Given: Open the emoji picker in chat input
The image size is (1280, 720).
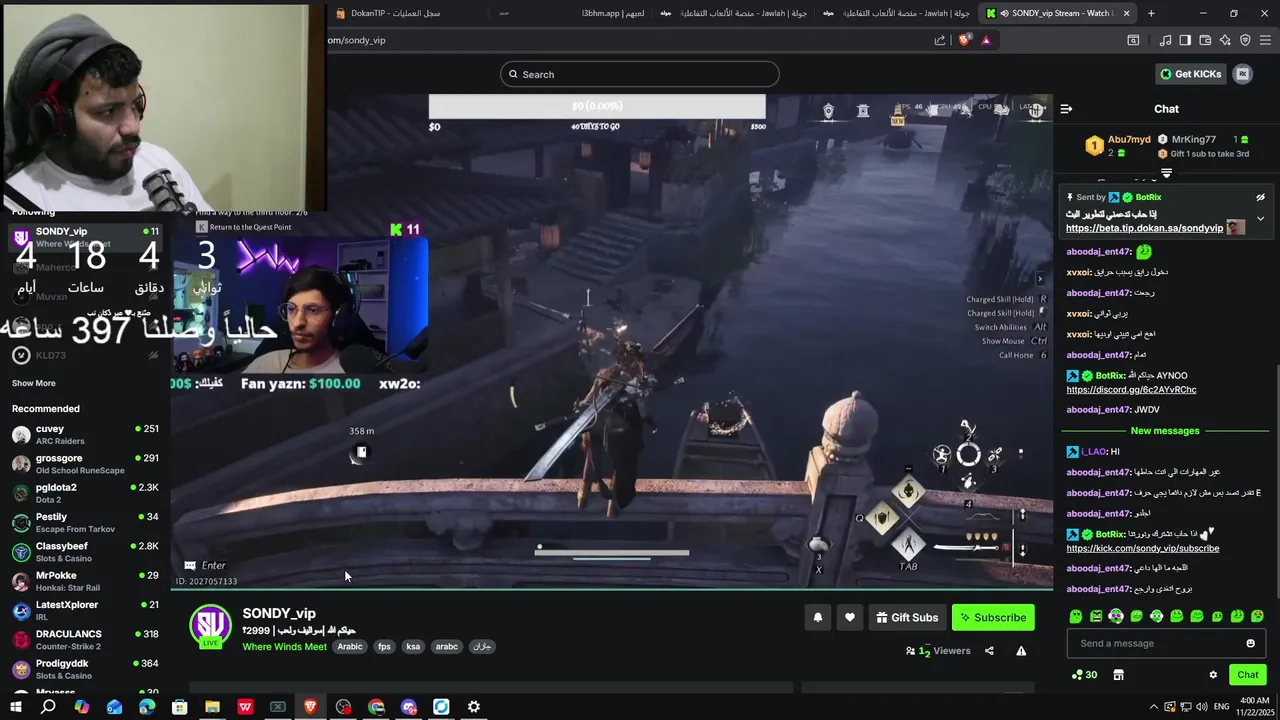Looking at the screenshot, I should [1250, 643].
